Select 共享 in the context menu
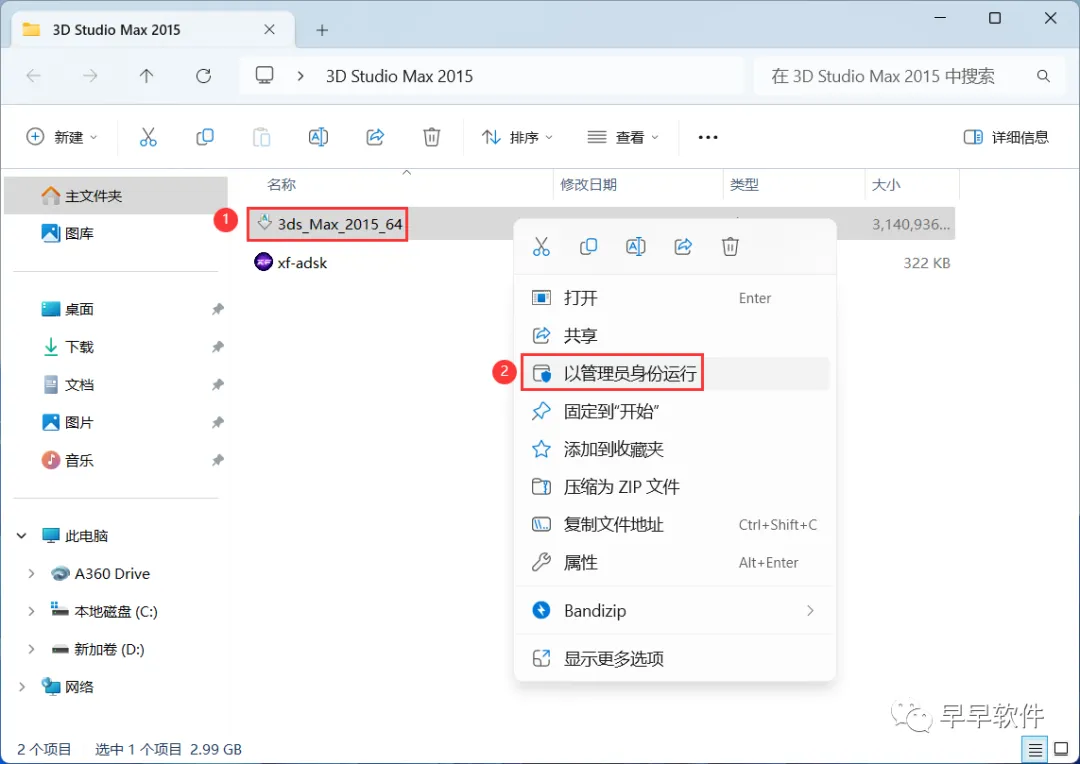This screenshot has width=1080, height=764. [x=675, y=335]
